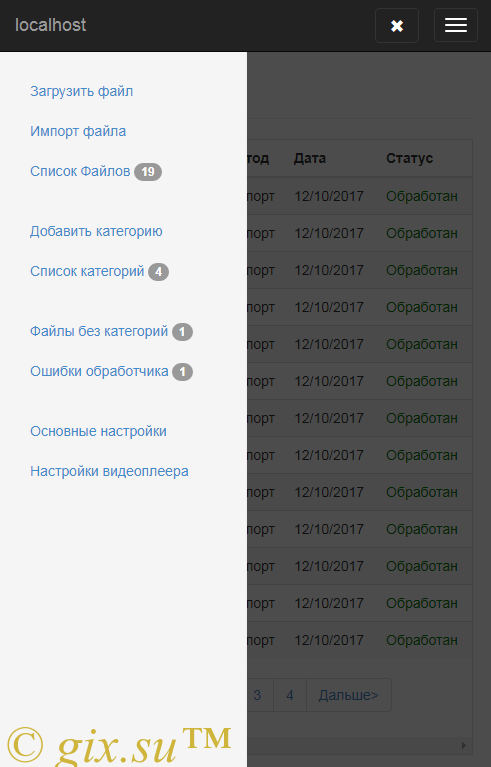The height and width of the screenshot is (767, 491).
Task: Open Файлы без категорий link
Action: click(x=99, y=331)
